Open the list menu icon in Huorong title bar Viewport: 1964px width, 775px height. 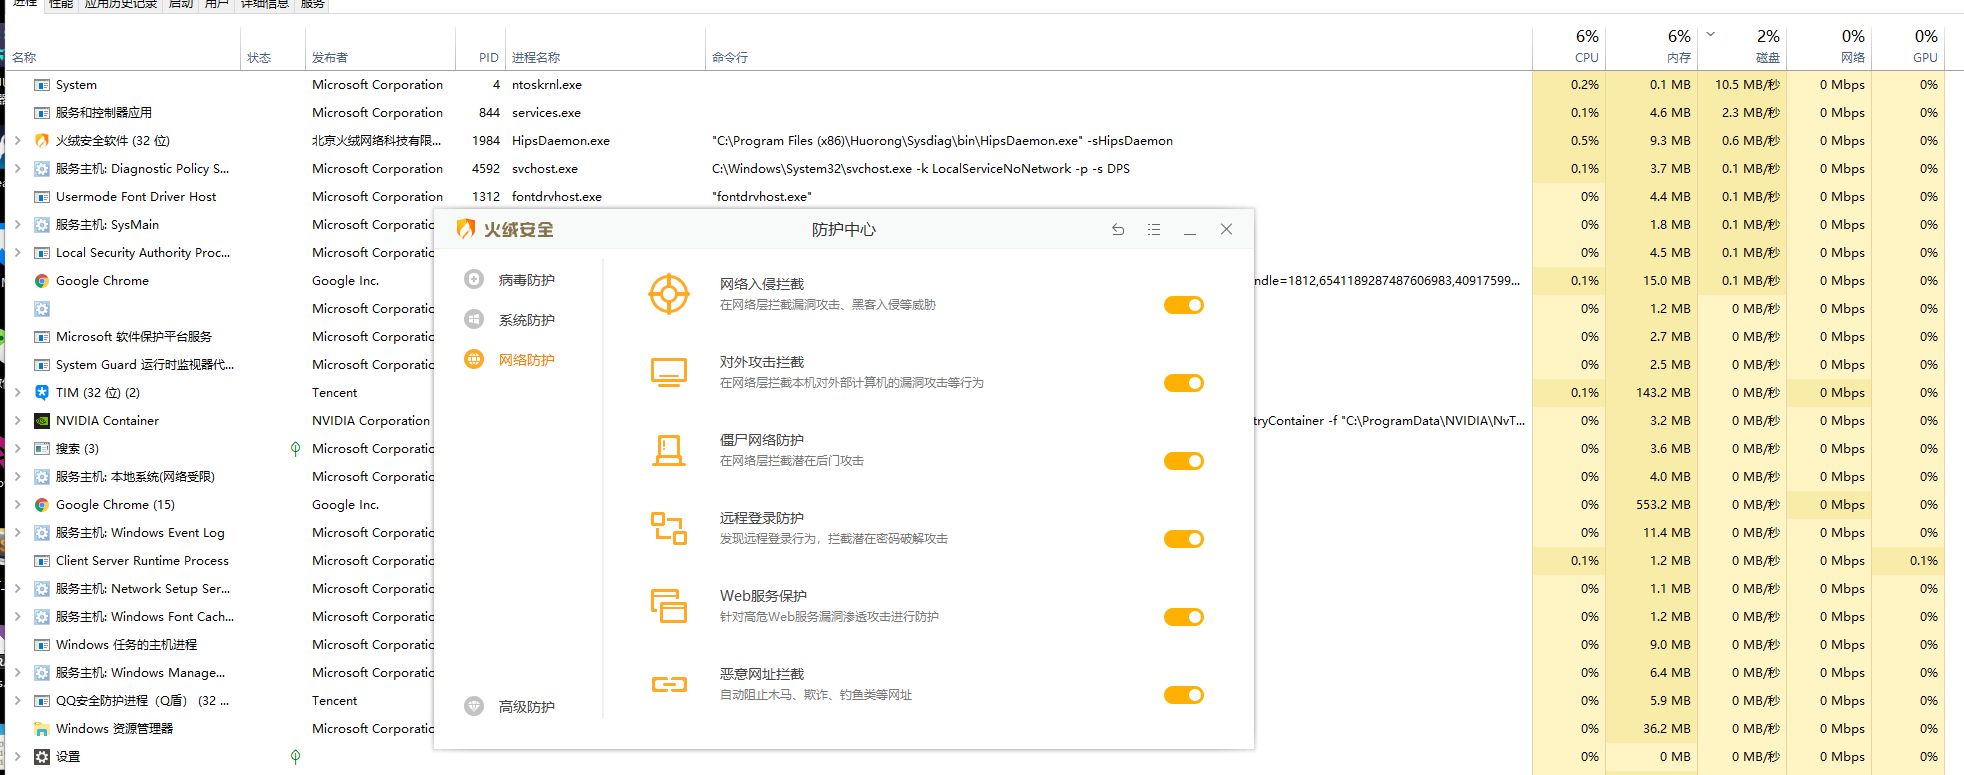pyautogui.click(x=1154, y=229)
